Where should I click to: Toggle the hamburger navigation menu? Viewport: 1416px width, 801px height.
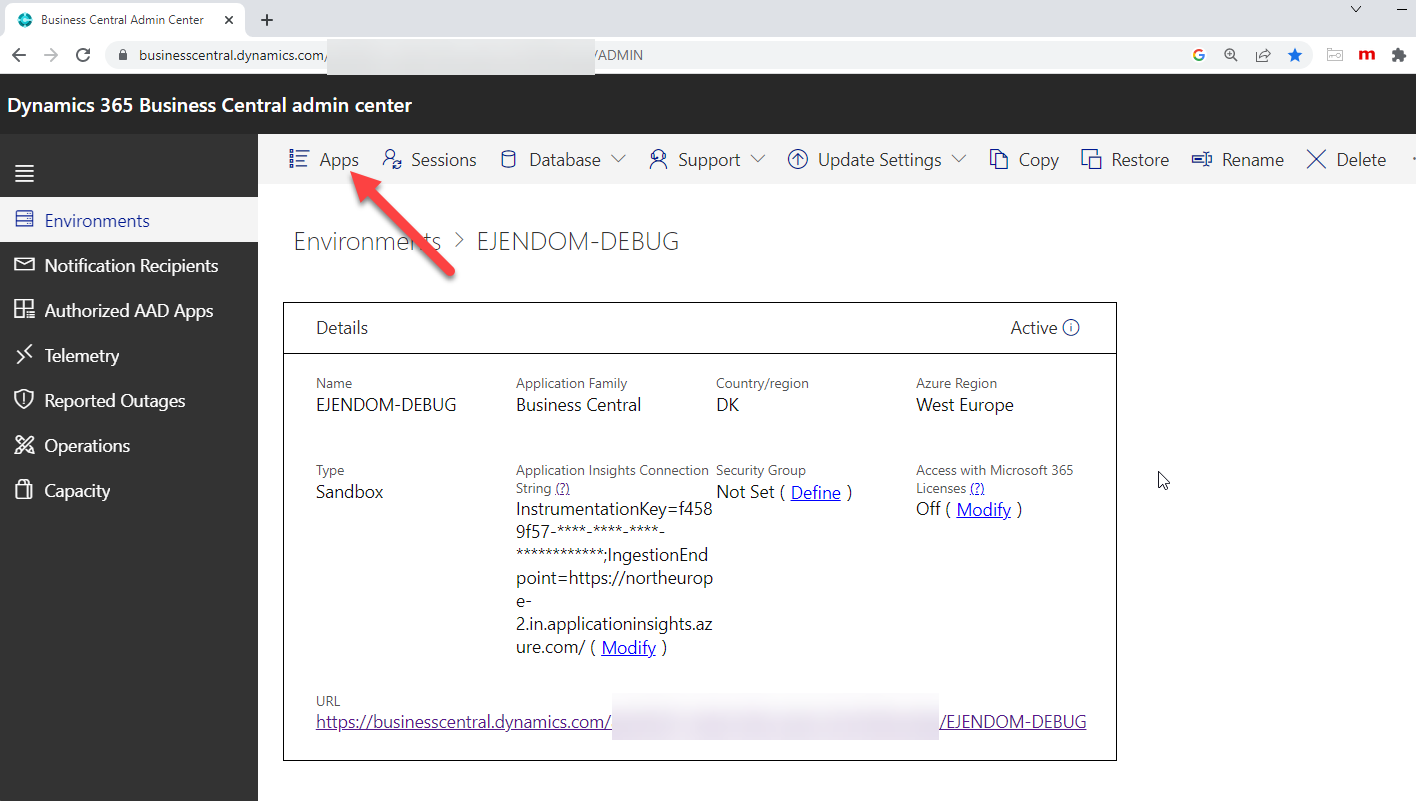click(25, 174)
